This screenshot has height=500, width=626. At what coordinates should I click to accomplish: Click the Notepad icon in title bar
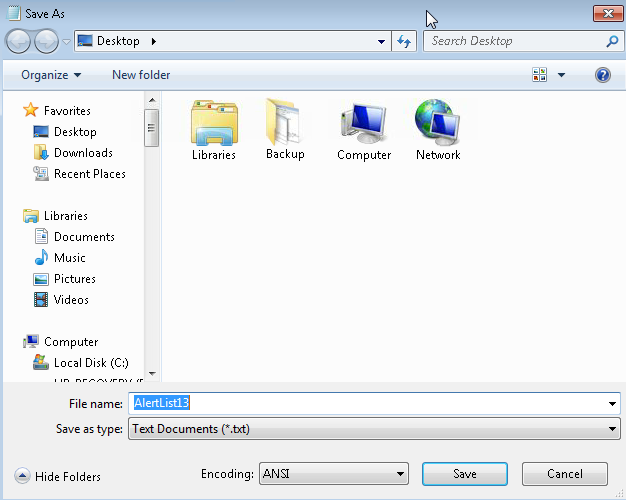(x=14, y=13)
